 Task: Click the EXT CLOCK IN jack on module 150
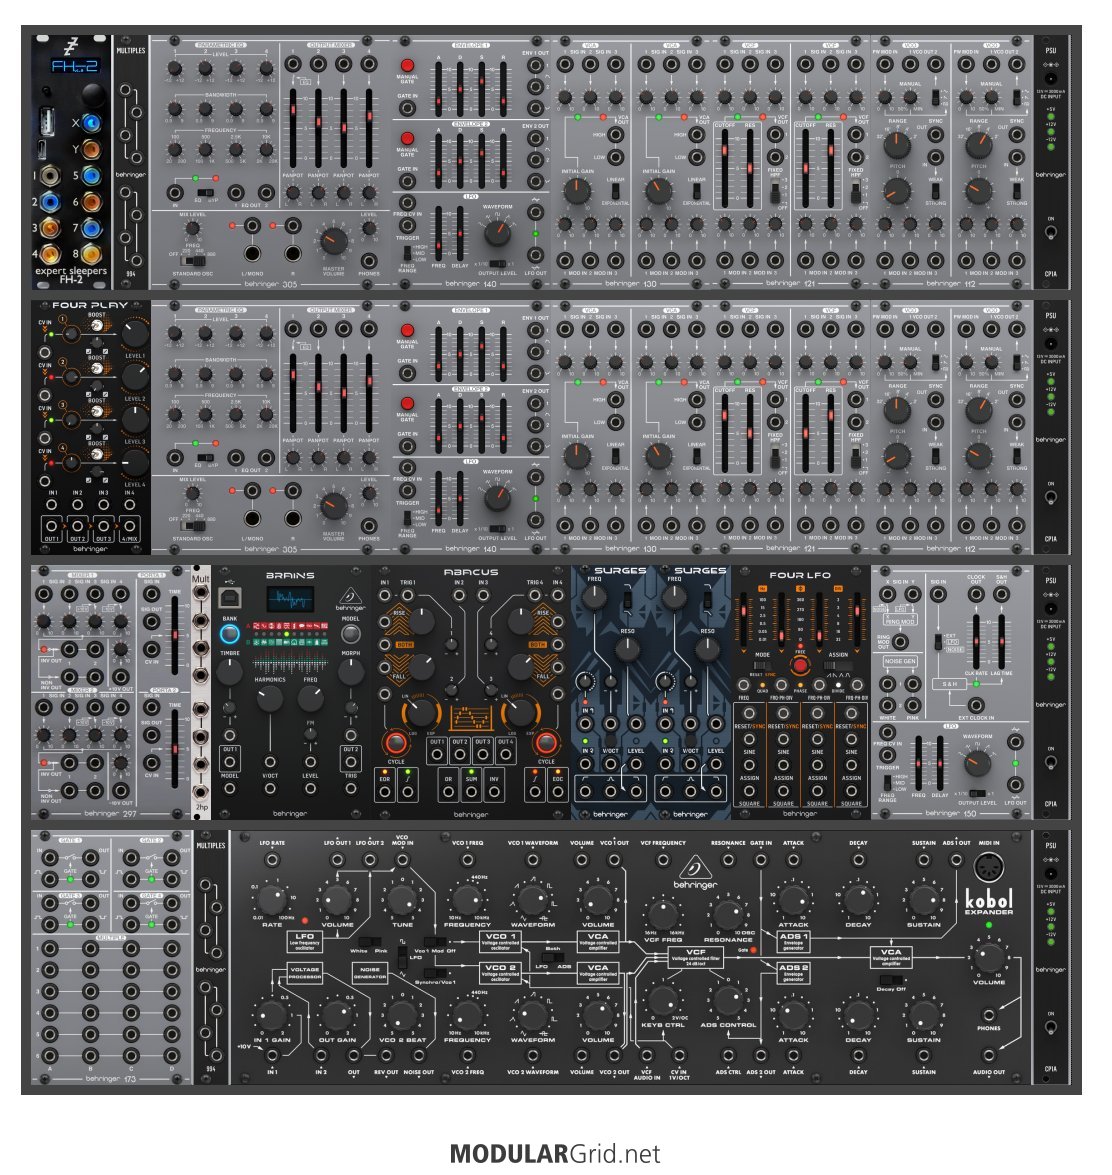pos(976,705)
